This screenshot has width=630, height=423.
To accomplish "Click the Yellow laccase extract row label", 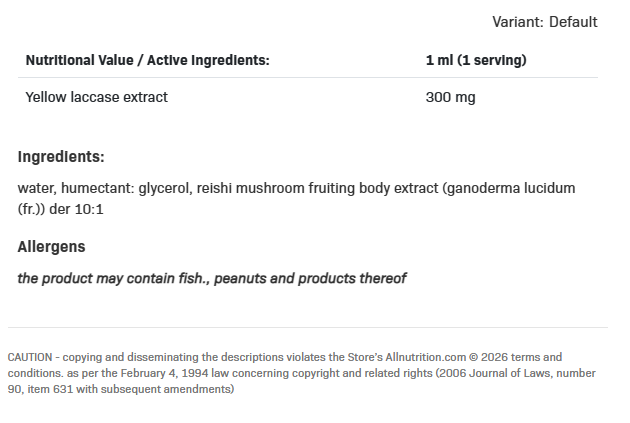I will click(96, 97).
